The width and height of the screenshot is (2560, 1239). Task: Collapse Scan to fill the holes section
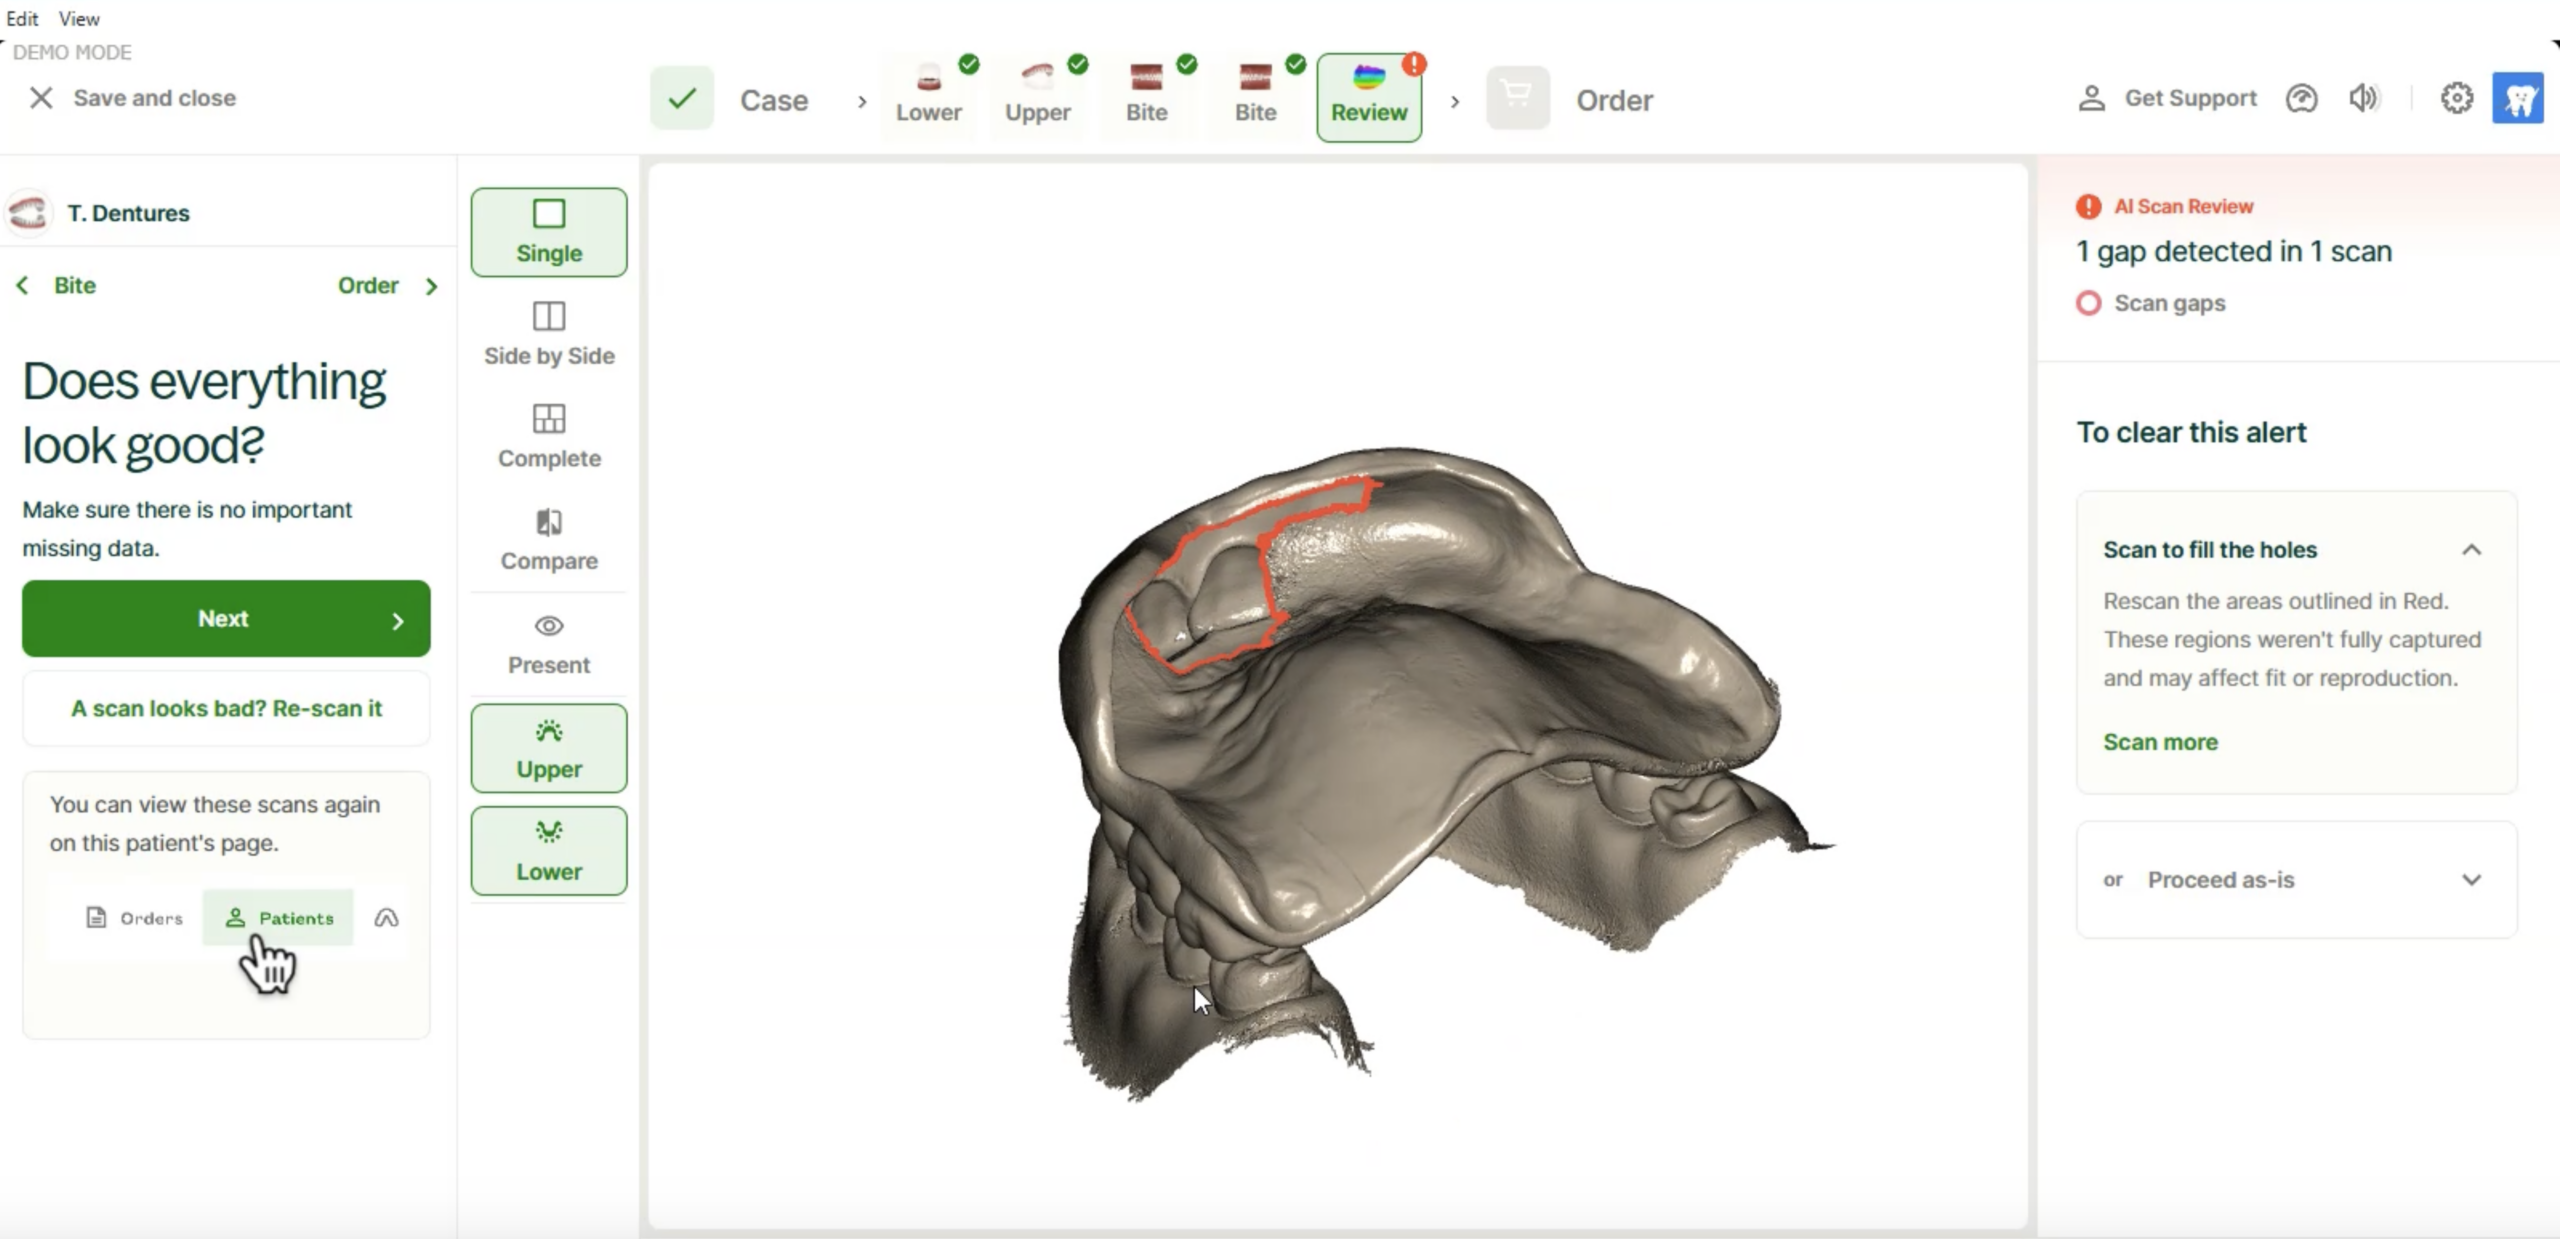click(2471, 550)
